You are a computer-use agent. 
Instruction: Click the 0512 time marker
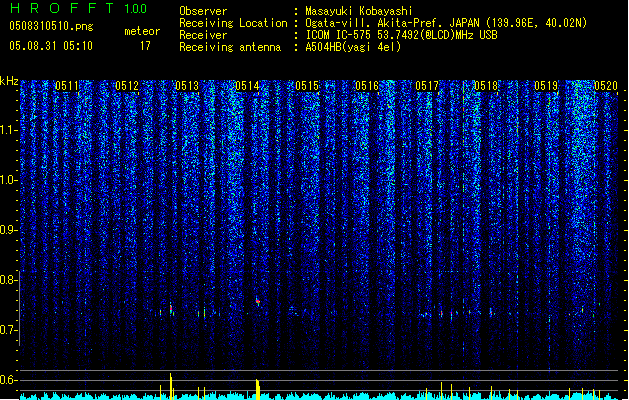coord(127,86)
